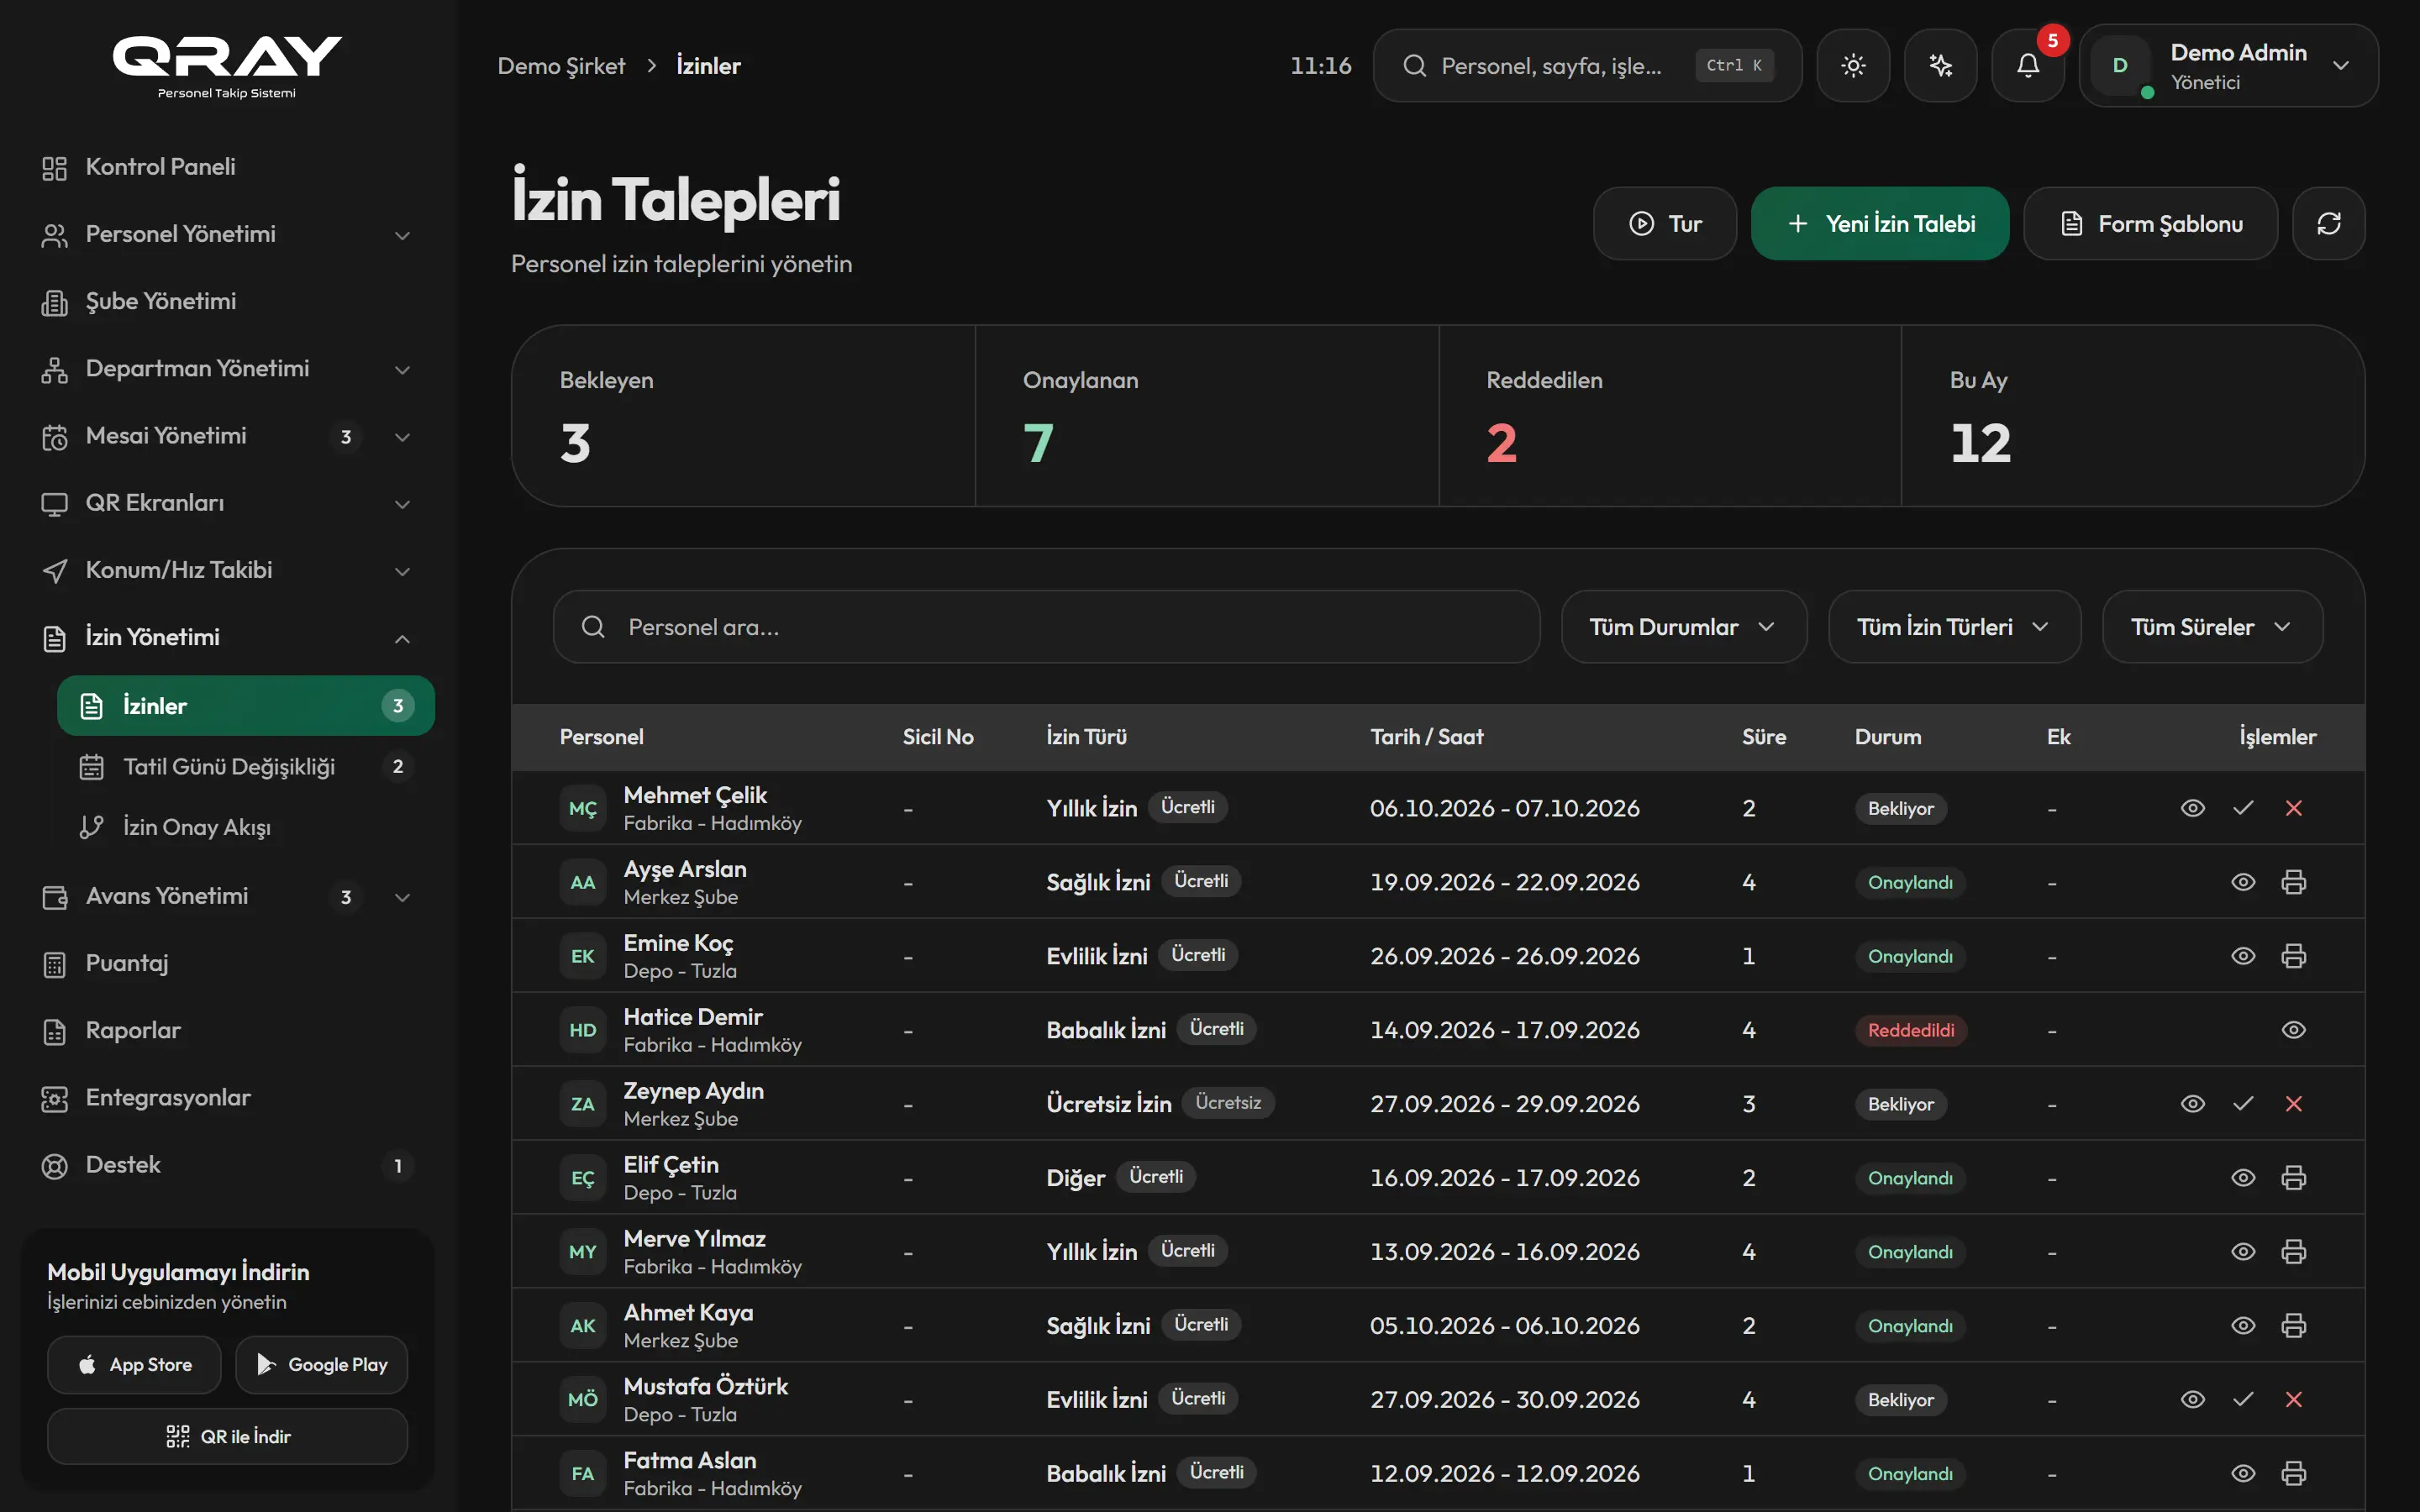
Task: View Hatice Demir's rejected leave details
Action: point(2294,1030)
